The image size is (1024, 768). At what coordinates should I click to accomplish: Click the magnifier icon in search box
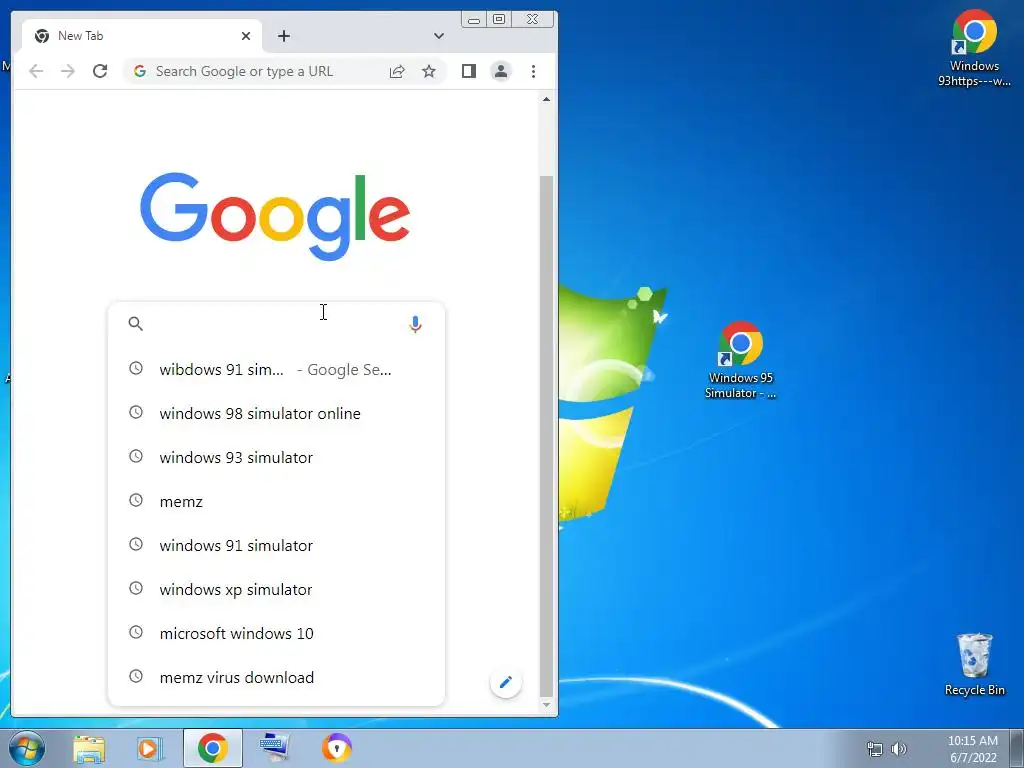tap(135, 323)
